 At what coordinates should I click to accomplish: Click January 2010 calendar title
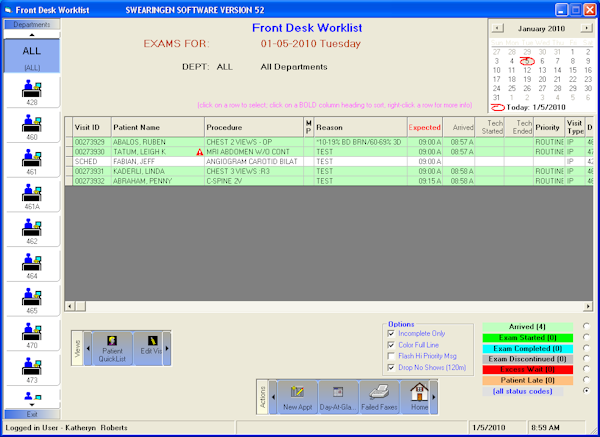[x=541, y=29]
